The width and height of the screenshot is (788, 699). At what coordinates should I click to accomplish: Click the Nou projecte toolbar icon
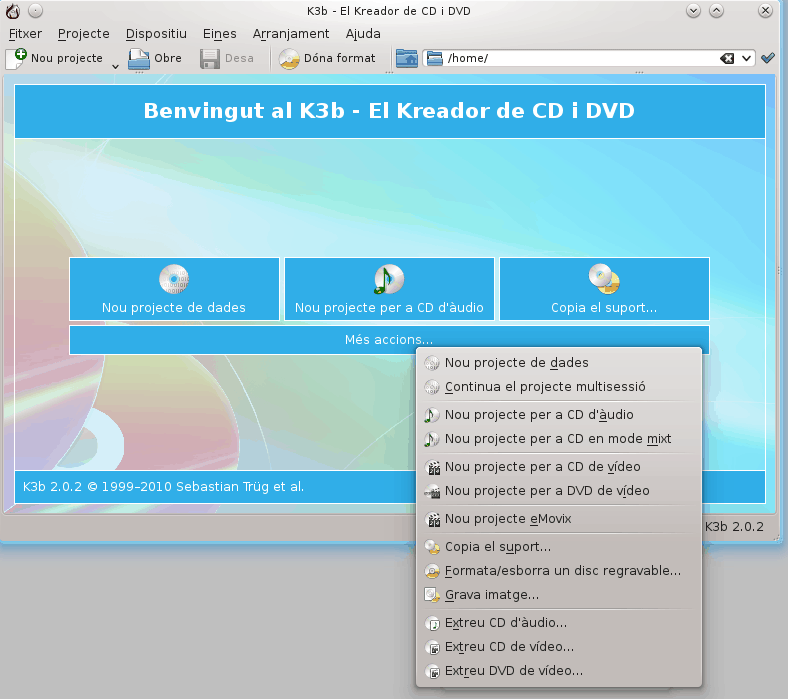pos(17,58)
